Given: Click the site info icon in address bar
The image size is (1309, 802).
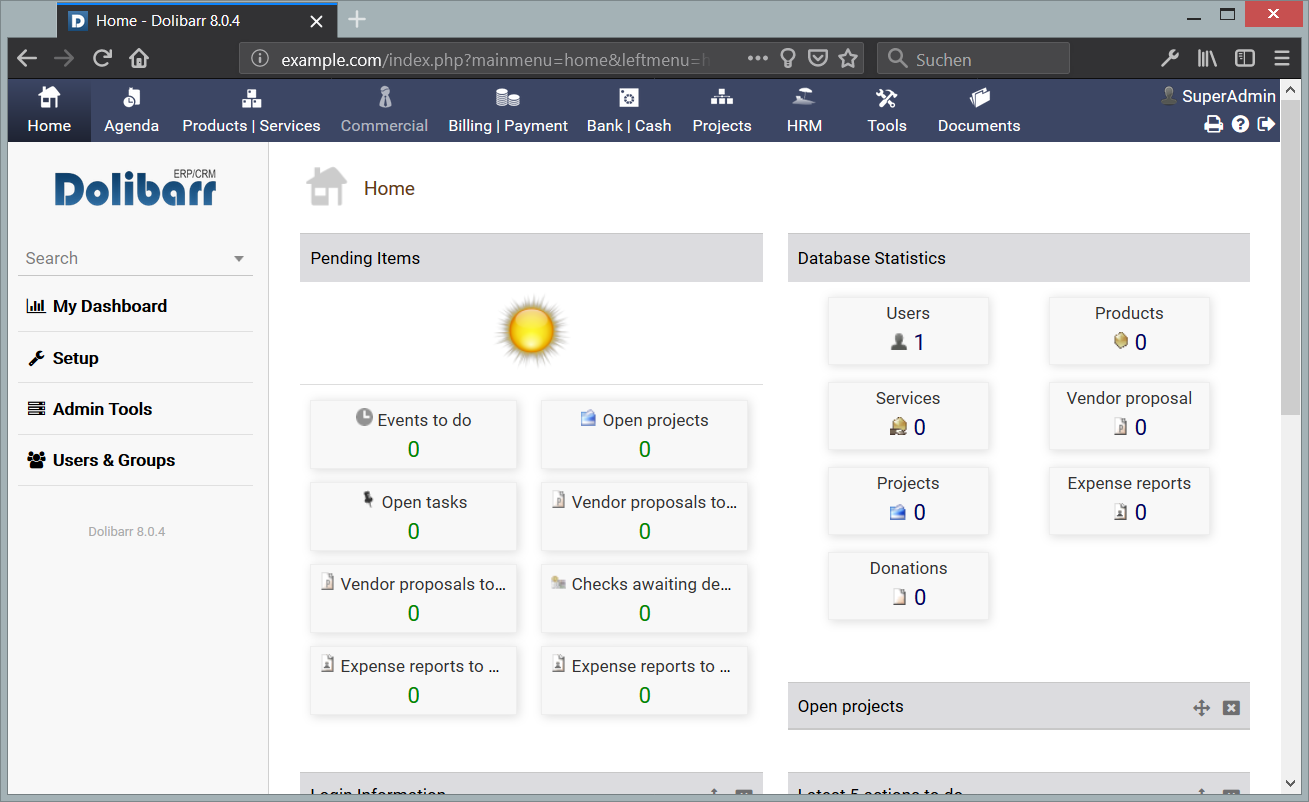Looking at the screenshot, I should tap(260, 59).
